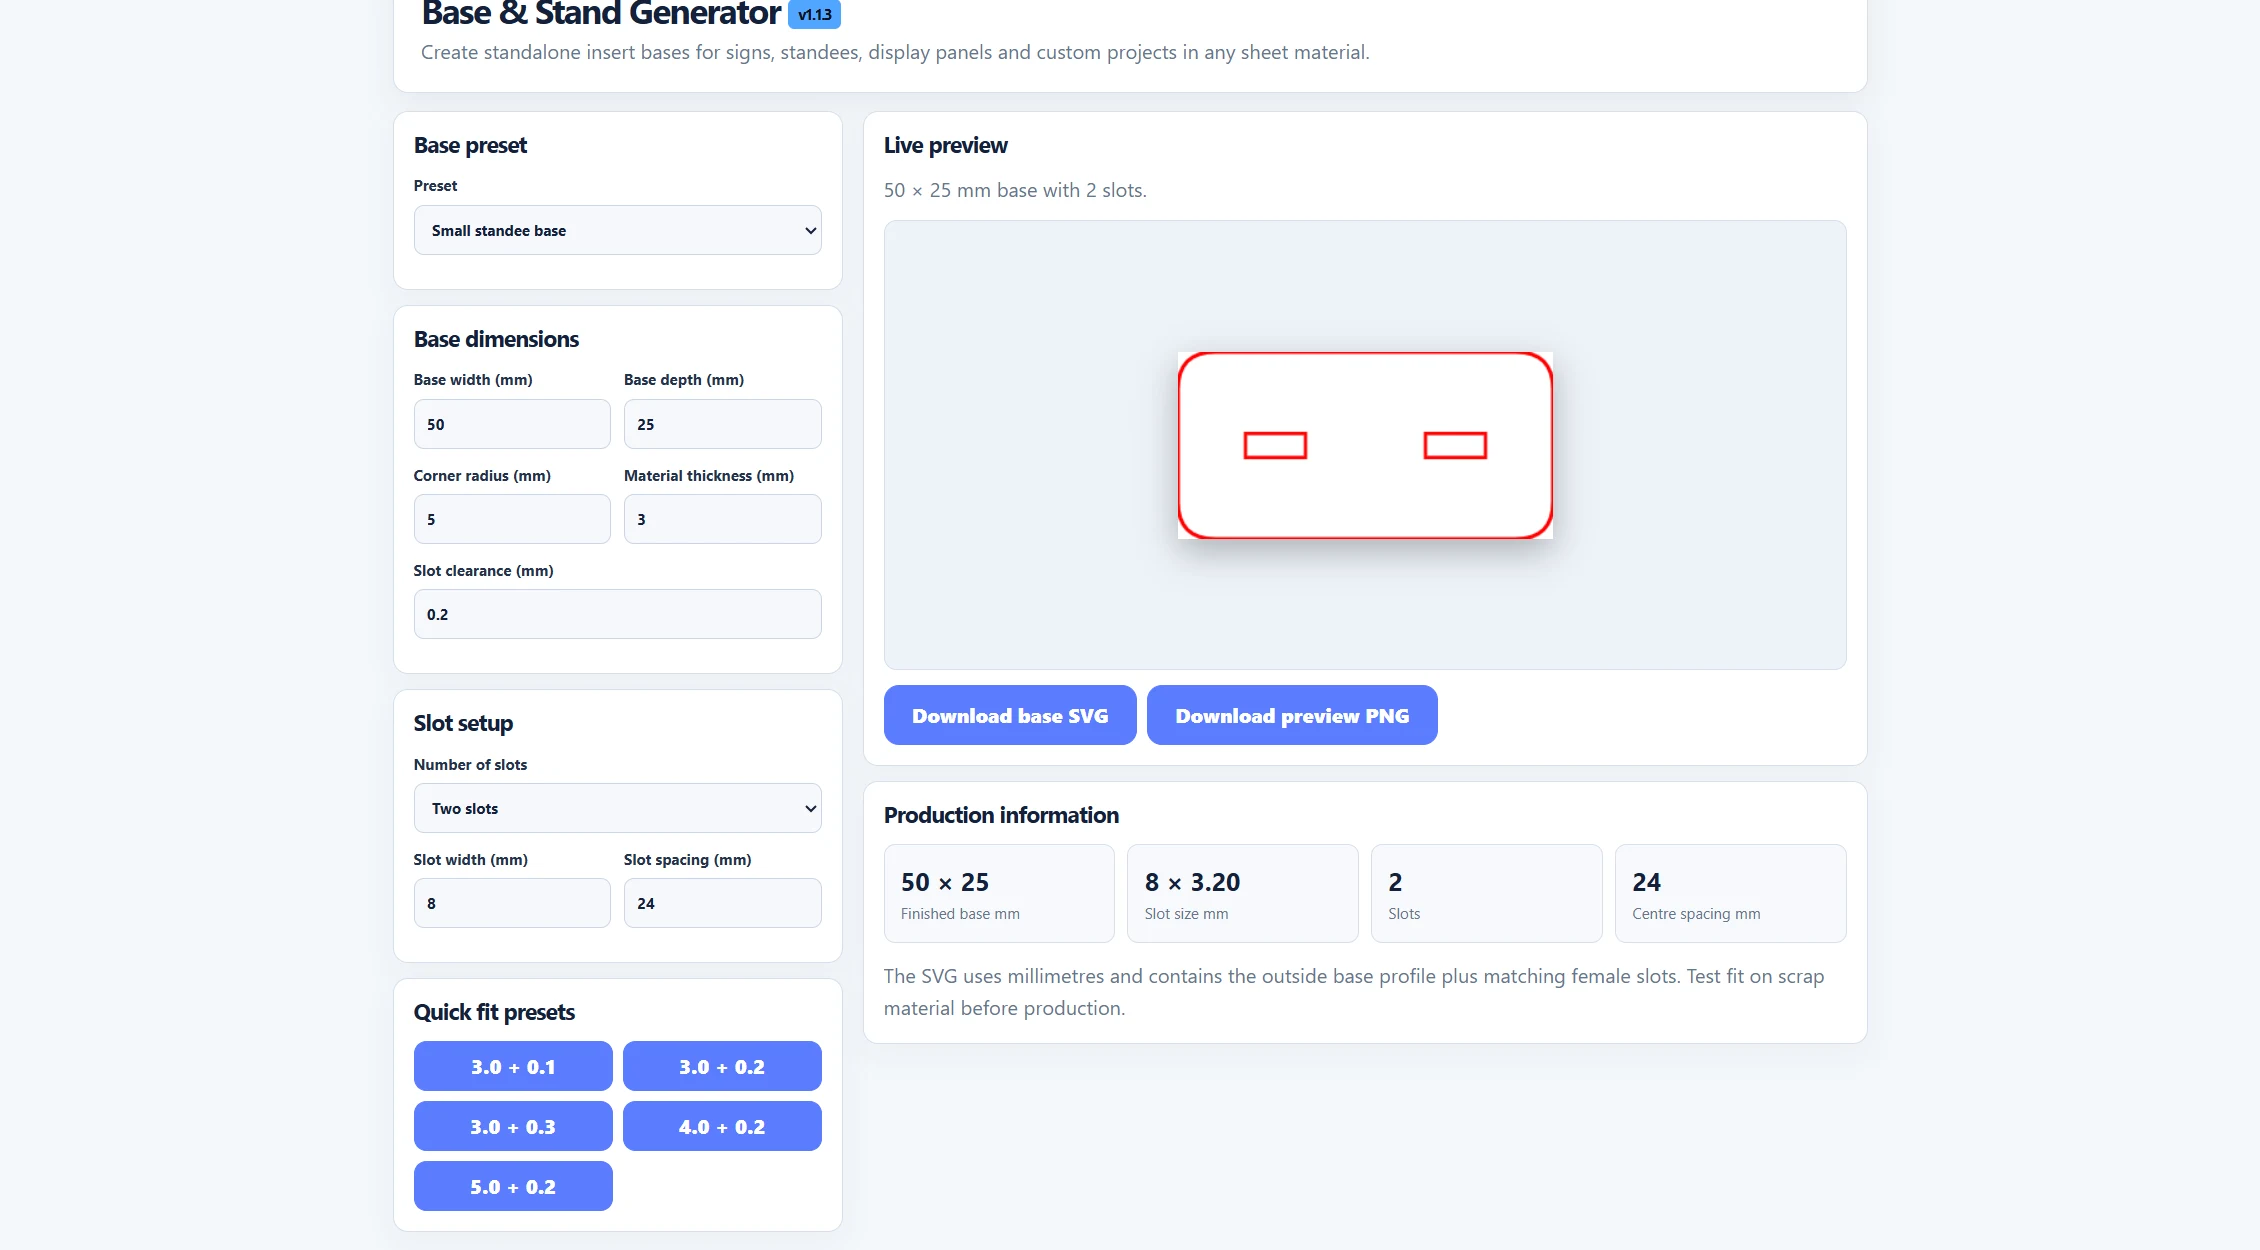The width and height of the screenshot is (2260, 1250).
Task: Open the Number of slots dropdown
Action: click(x=617, y=808)
